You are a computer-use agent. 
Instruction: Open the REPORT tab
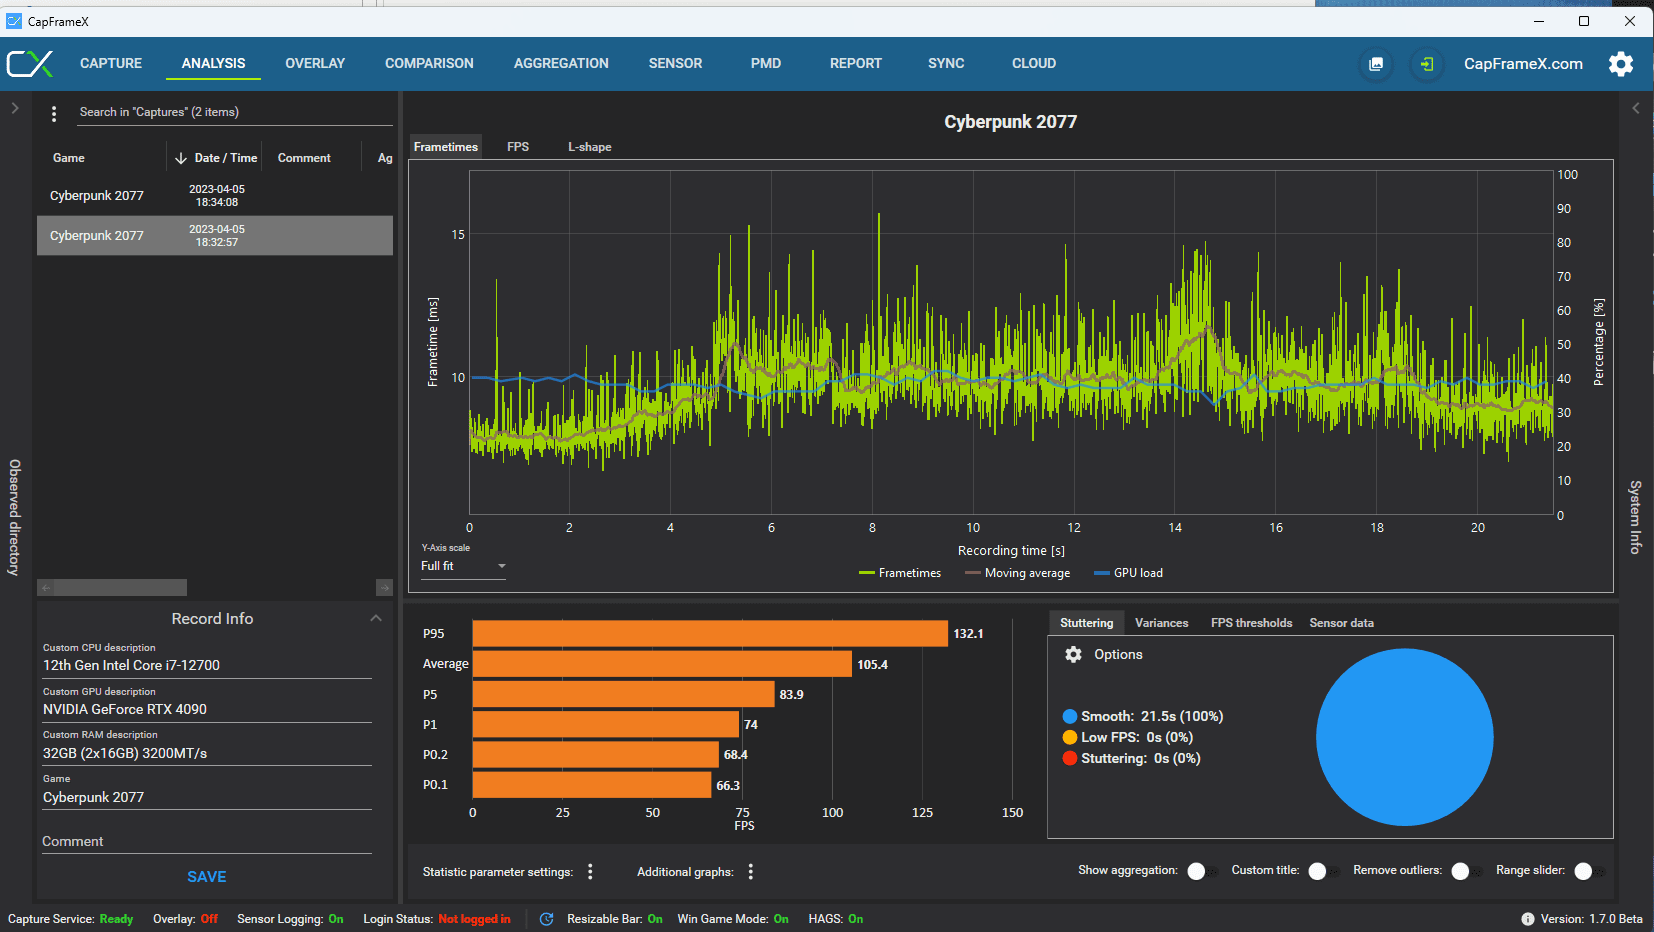(856, 63)
